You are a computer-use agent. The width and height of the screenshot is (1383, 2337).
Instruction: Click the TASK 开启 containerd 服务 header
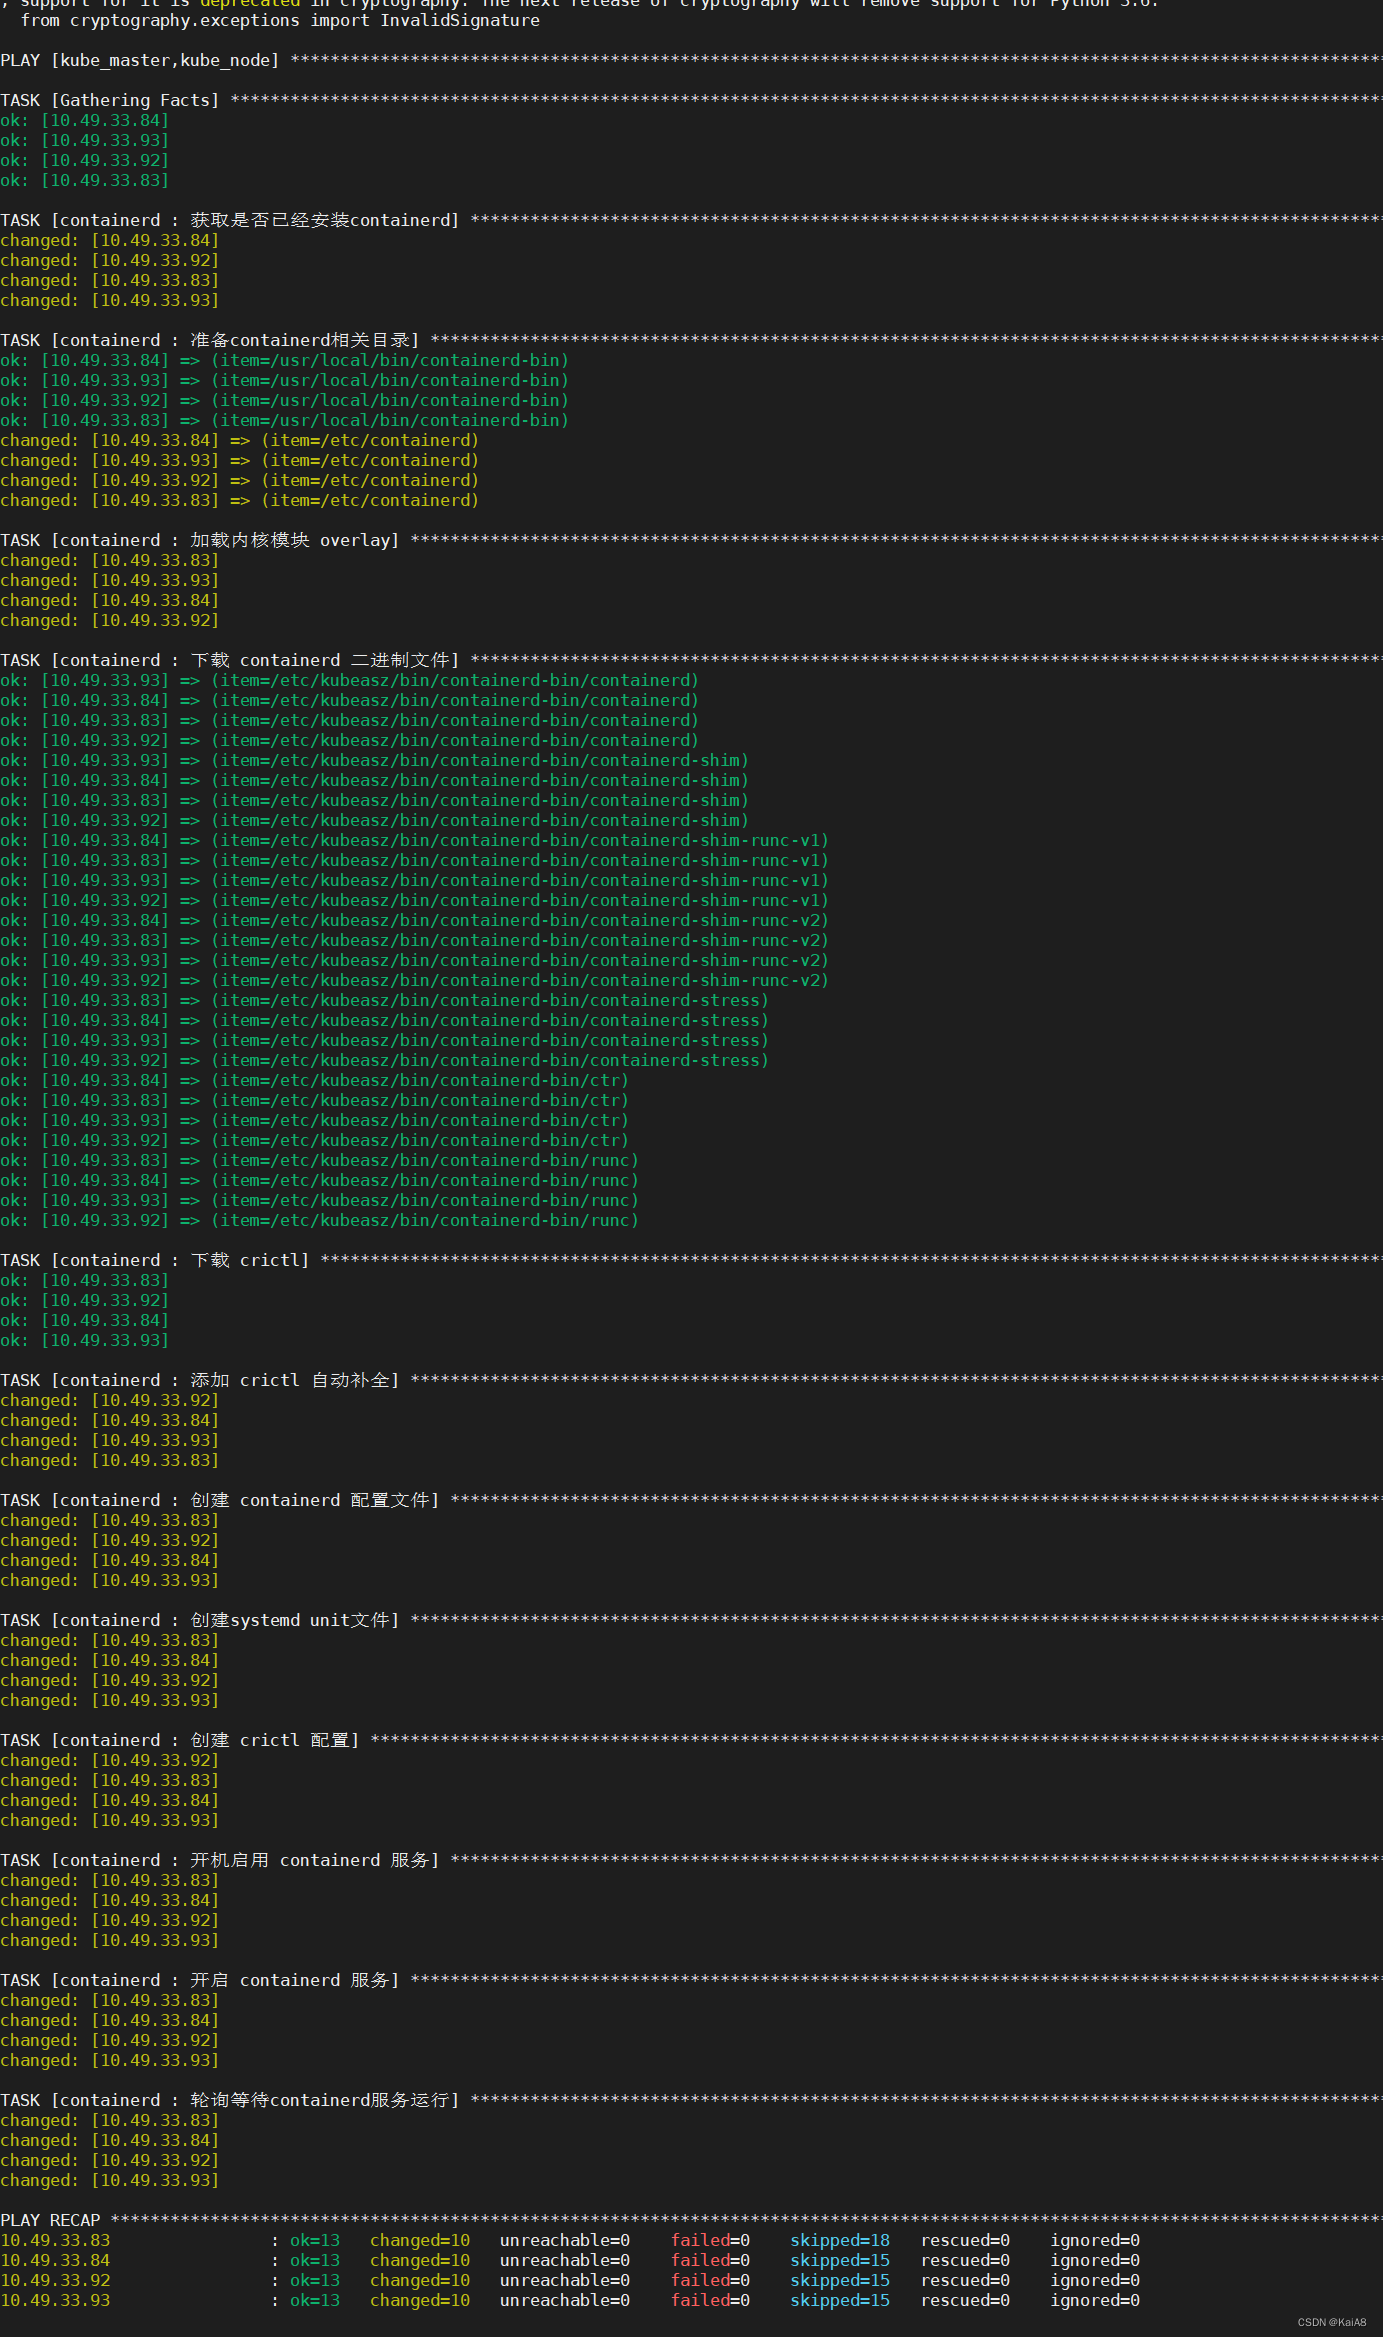691,1980
